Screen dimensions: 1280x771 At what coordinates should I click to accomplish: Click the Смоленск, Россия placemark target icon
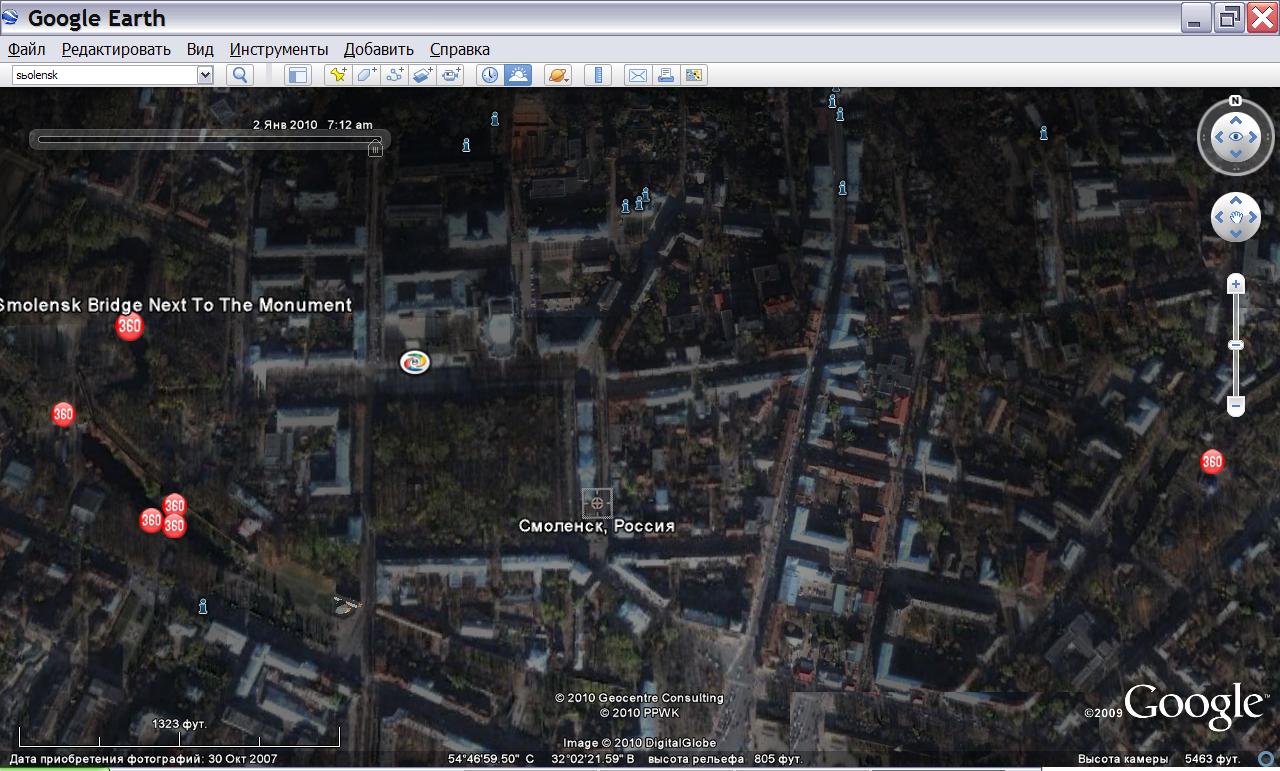click(x=597, y=502)
